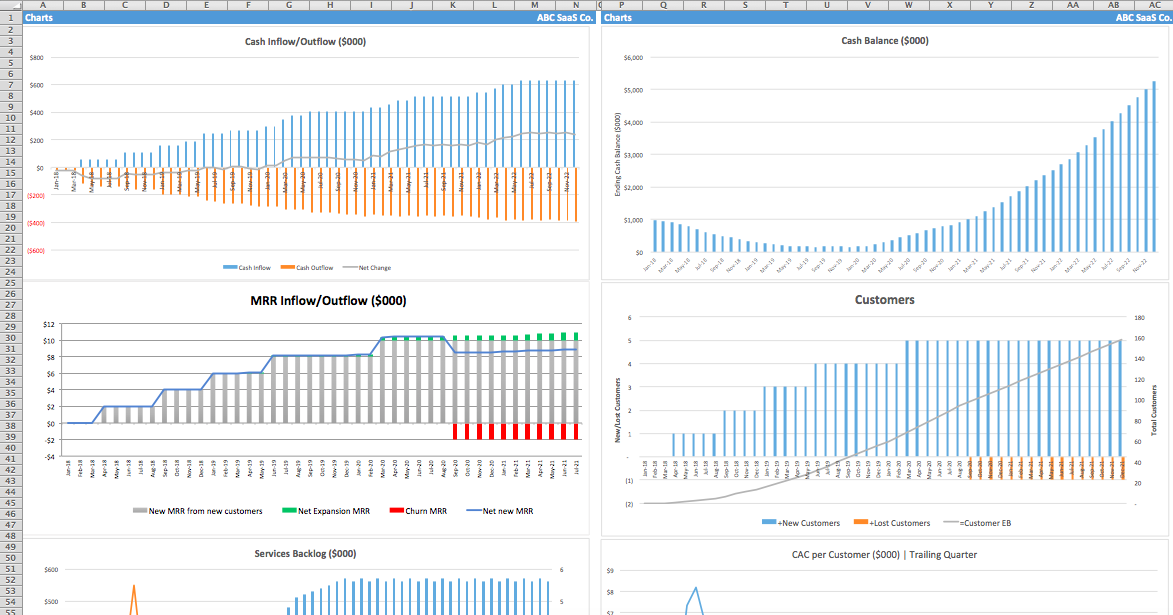Select the Cash Inflow/Outflow ($000) chart title
Image resolution: width=1173 pixels, height=615 pixels.
305,42
